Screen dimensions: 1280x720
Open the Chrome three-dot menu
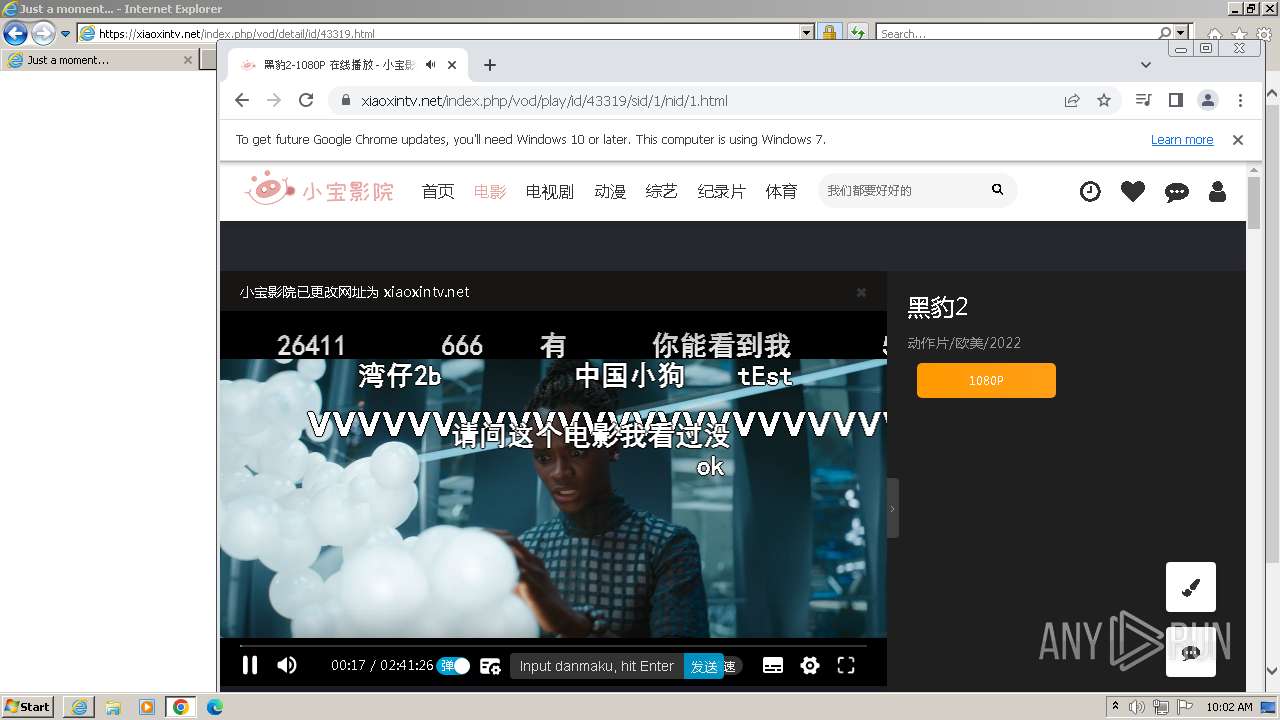[1240, 100]
